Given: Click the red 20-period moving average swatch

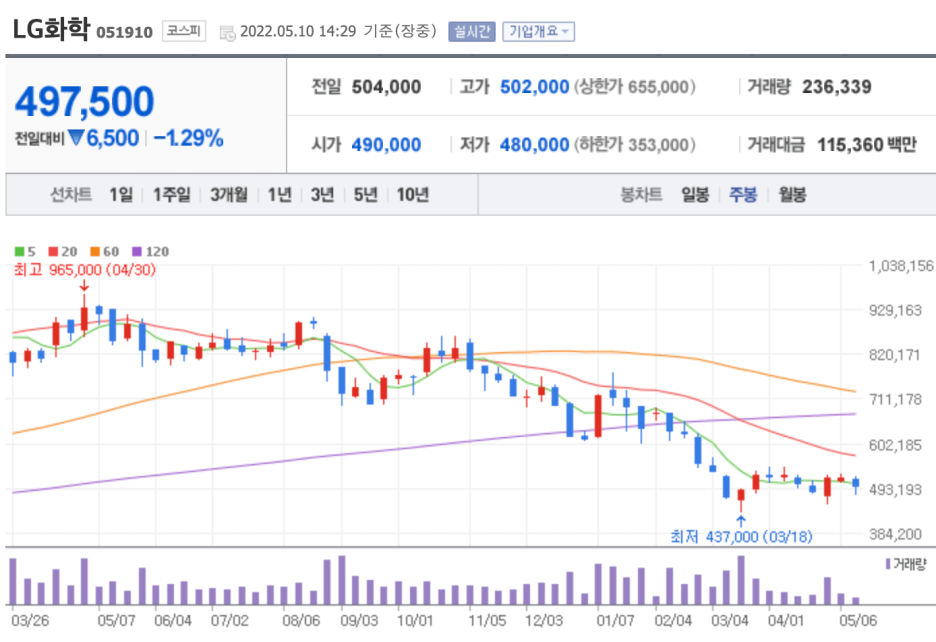Looking at the screenshot, I should pos(54,251).
